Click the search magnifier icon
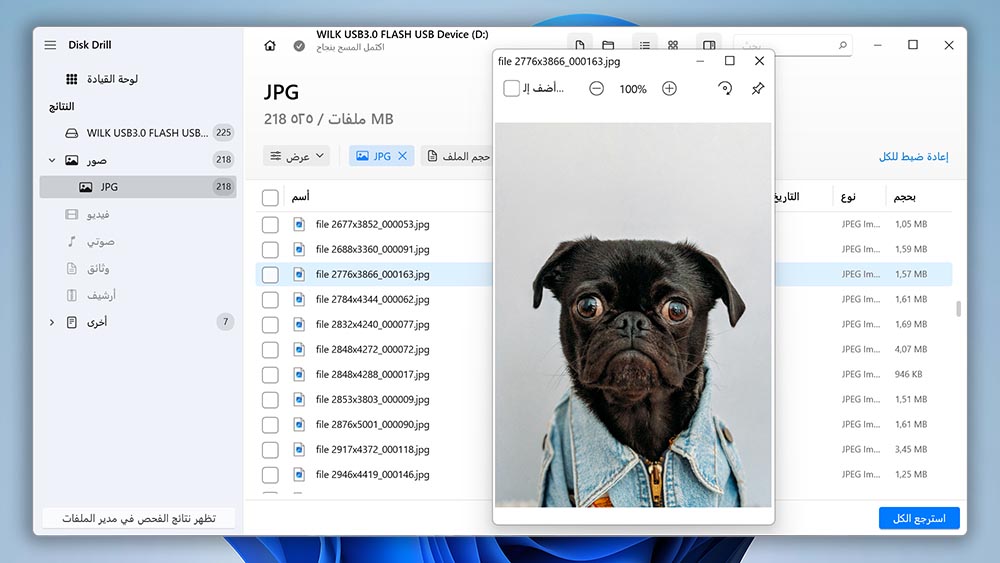The image size is (1000, 563). [x=842, y=45]
